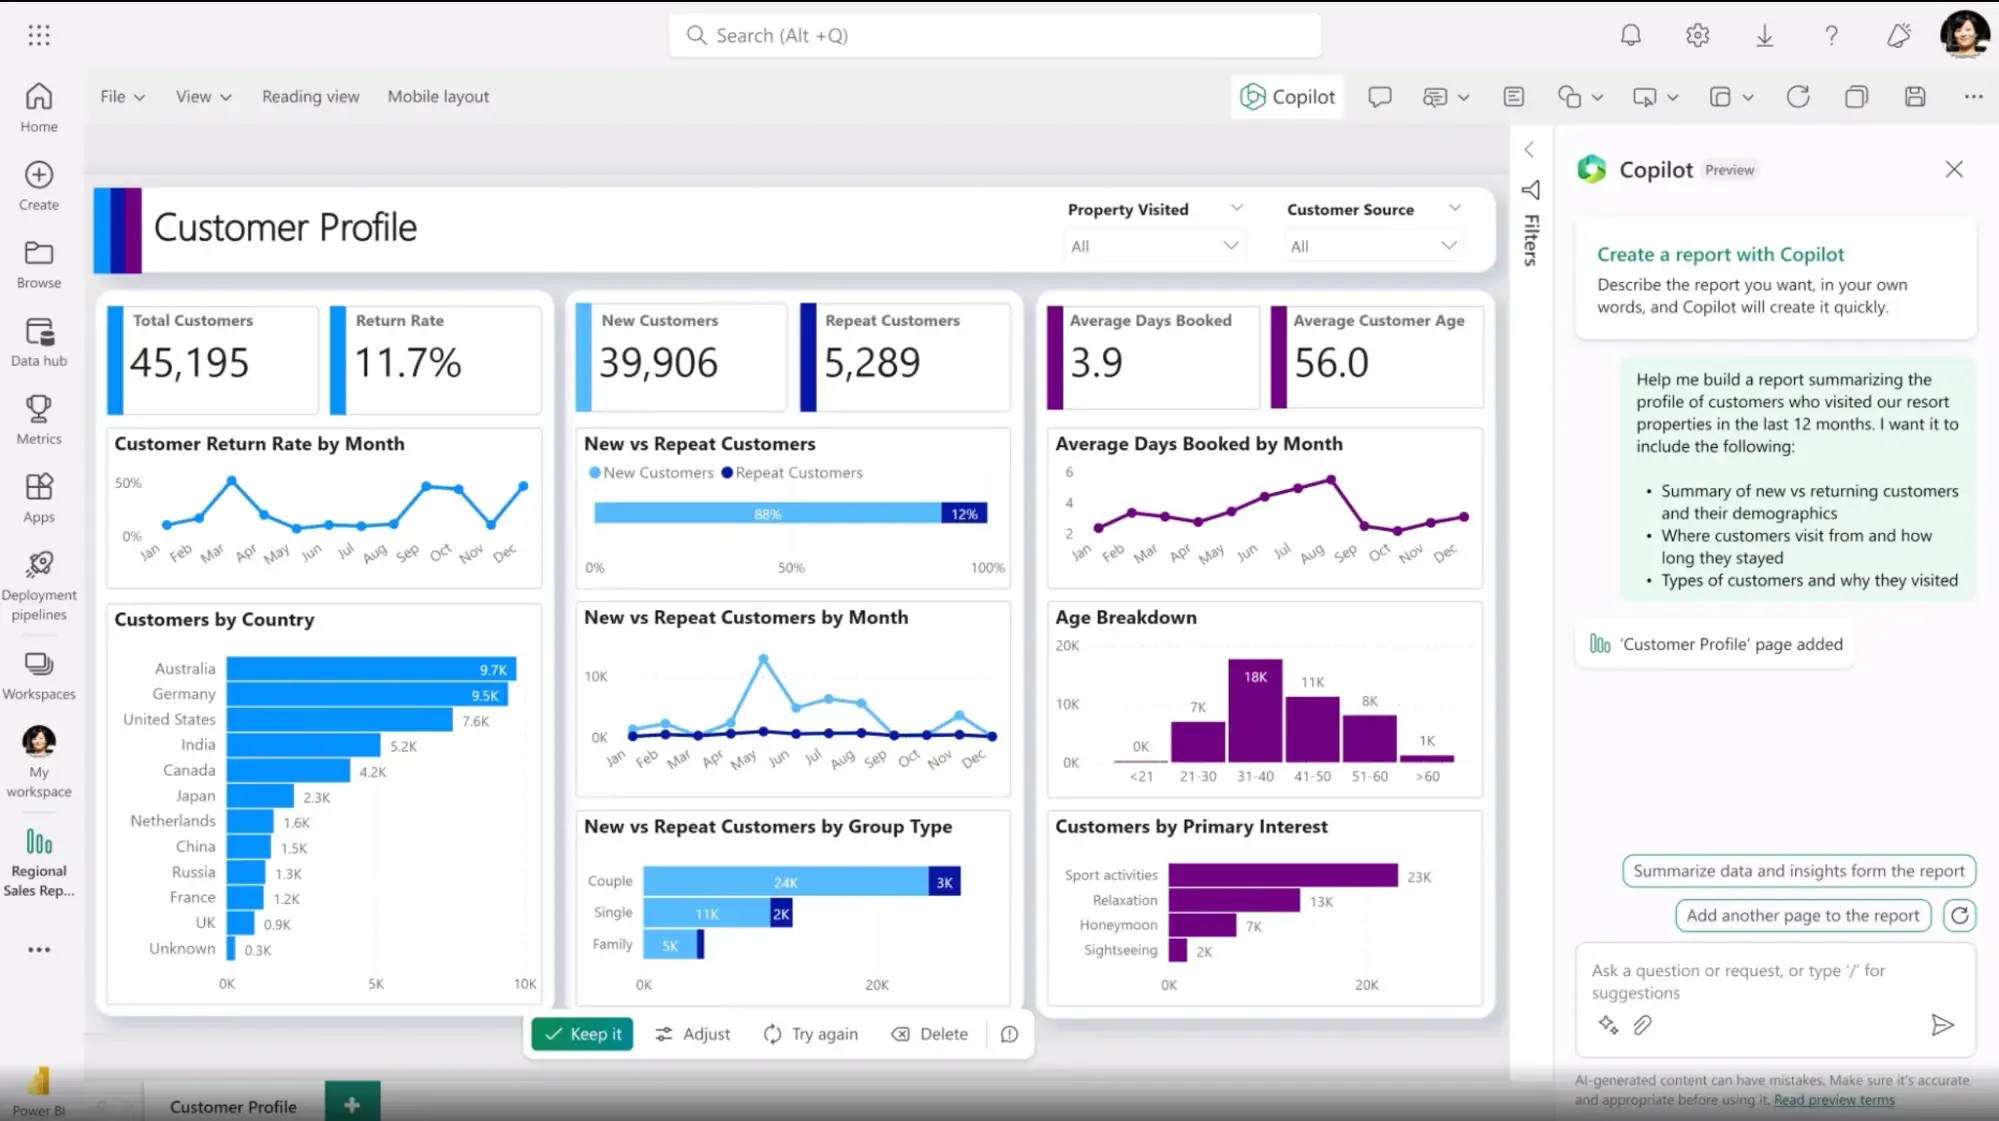Click the Read preview terms link
Screen dimensions: 1999x1121
tap(1833, 1100)
